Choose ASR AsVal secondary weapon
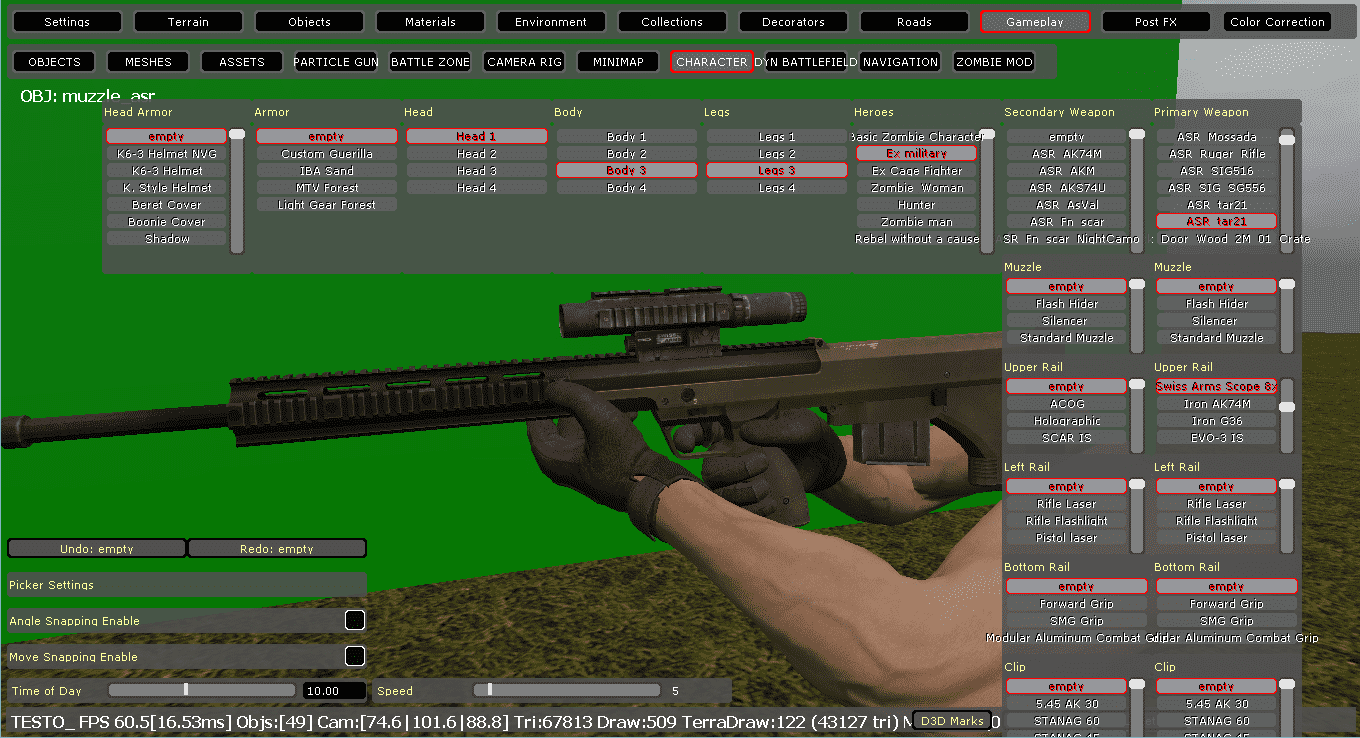1360x738 pixels. pos(1067,205)
